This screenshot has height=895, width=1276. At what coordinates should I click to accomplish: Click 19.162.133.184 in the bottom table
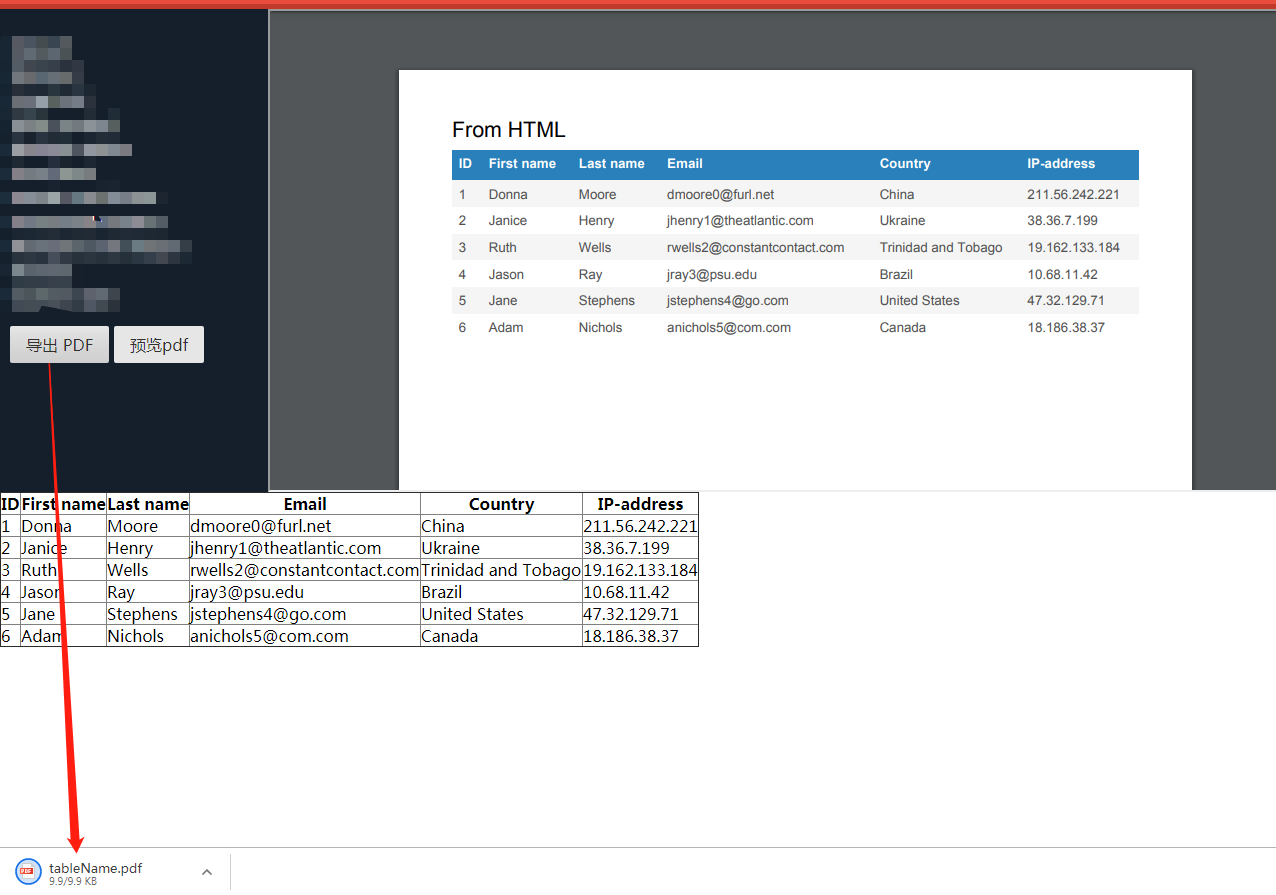(x=640, y=570)
